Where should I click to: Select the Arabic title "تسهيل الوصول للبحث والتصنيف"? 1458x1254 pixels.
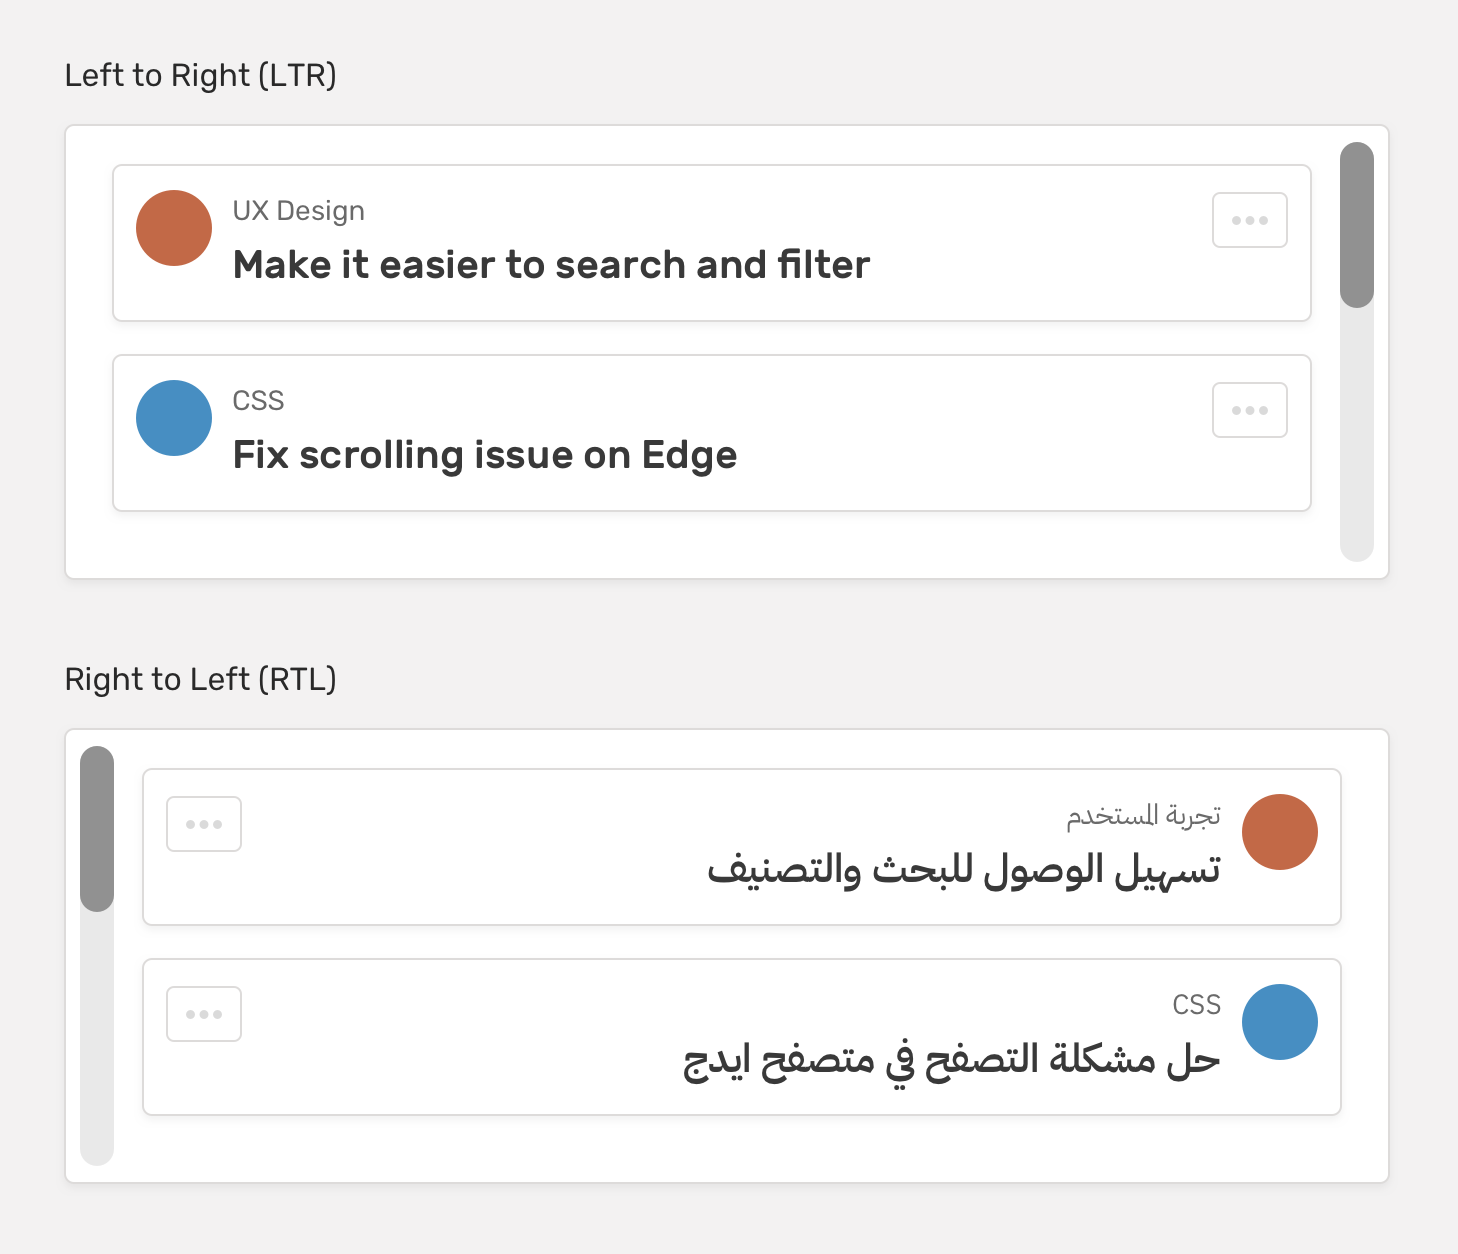point(964,869)
